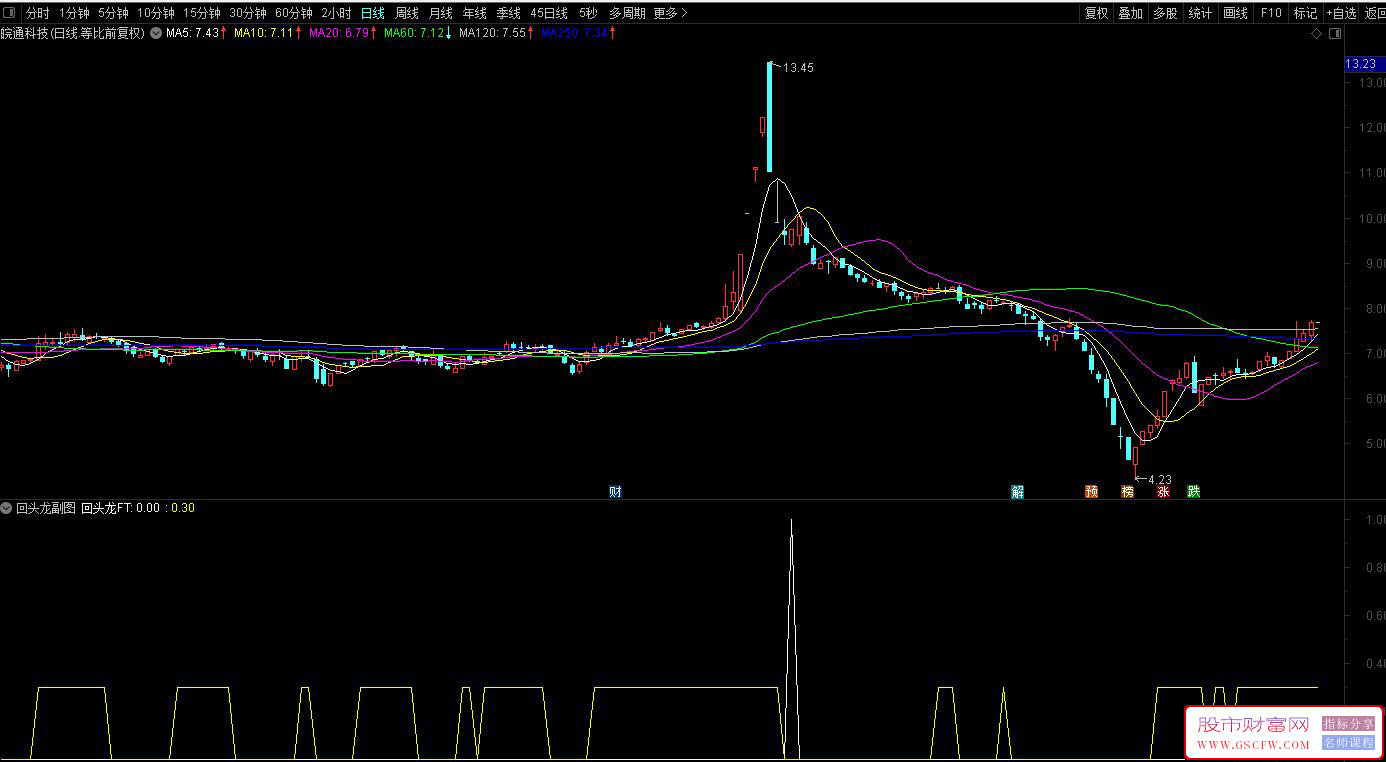Expand the dropdown arrow beside 皖通科技 title
This screenshot has height=762, width=1386.
[x=157, y=33]
